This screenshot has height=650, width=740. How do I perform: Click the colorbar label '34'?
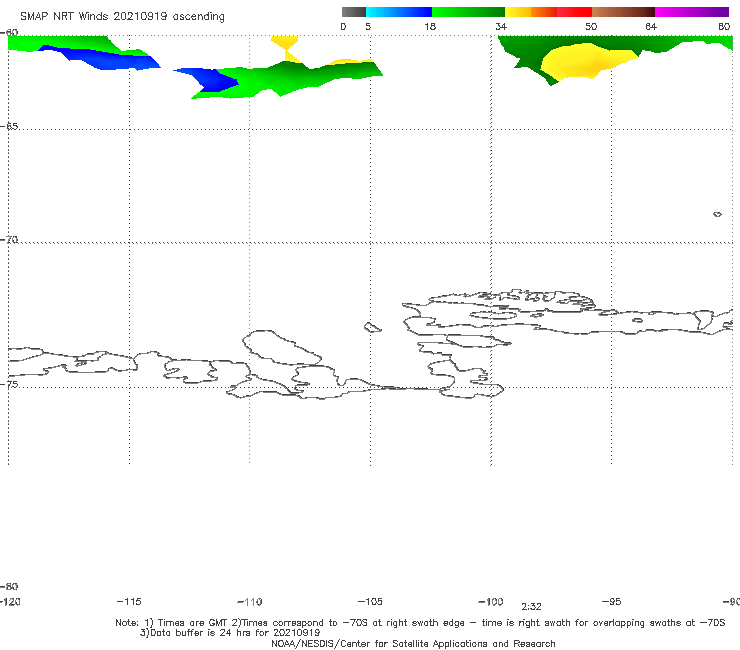pos(501,26)
